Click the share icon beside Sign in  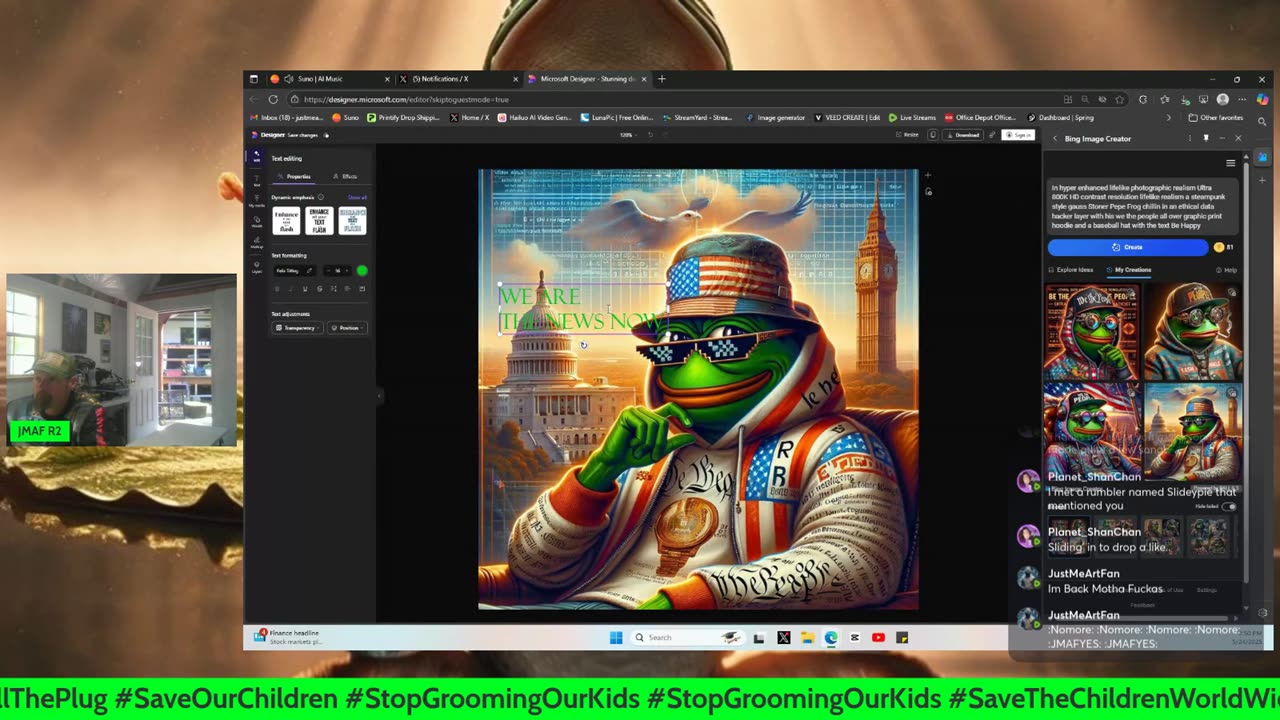992,135
